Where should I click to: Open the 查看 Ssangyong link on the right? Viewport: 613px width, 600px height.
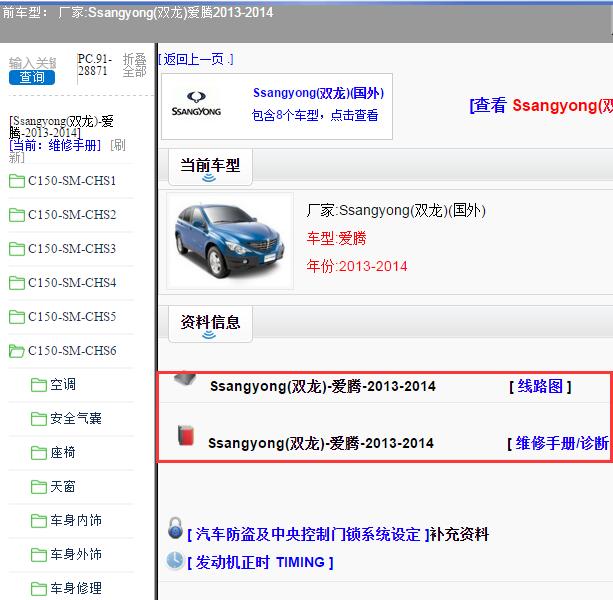click(x=541, y=106)
